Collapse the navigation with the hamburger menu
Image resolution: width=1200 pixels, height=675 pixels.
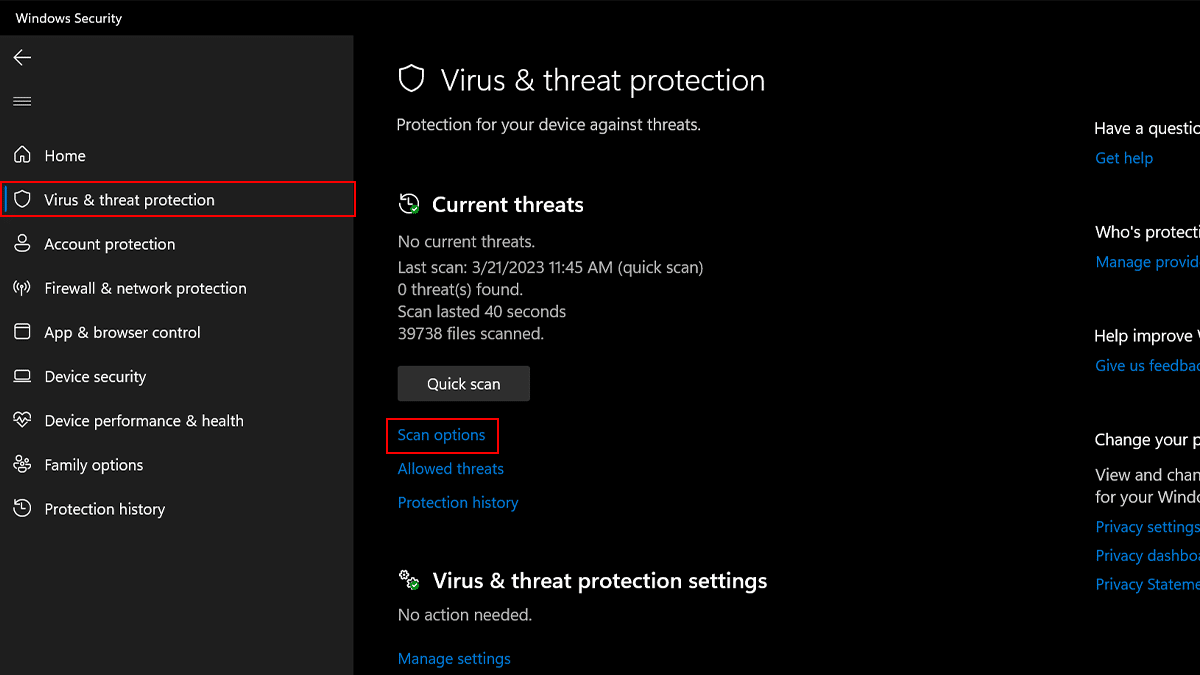(21, 100)
